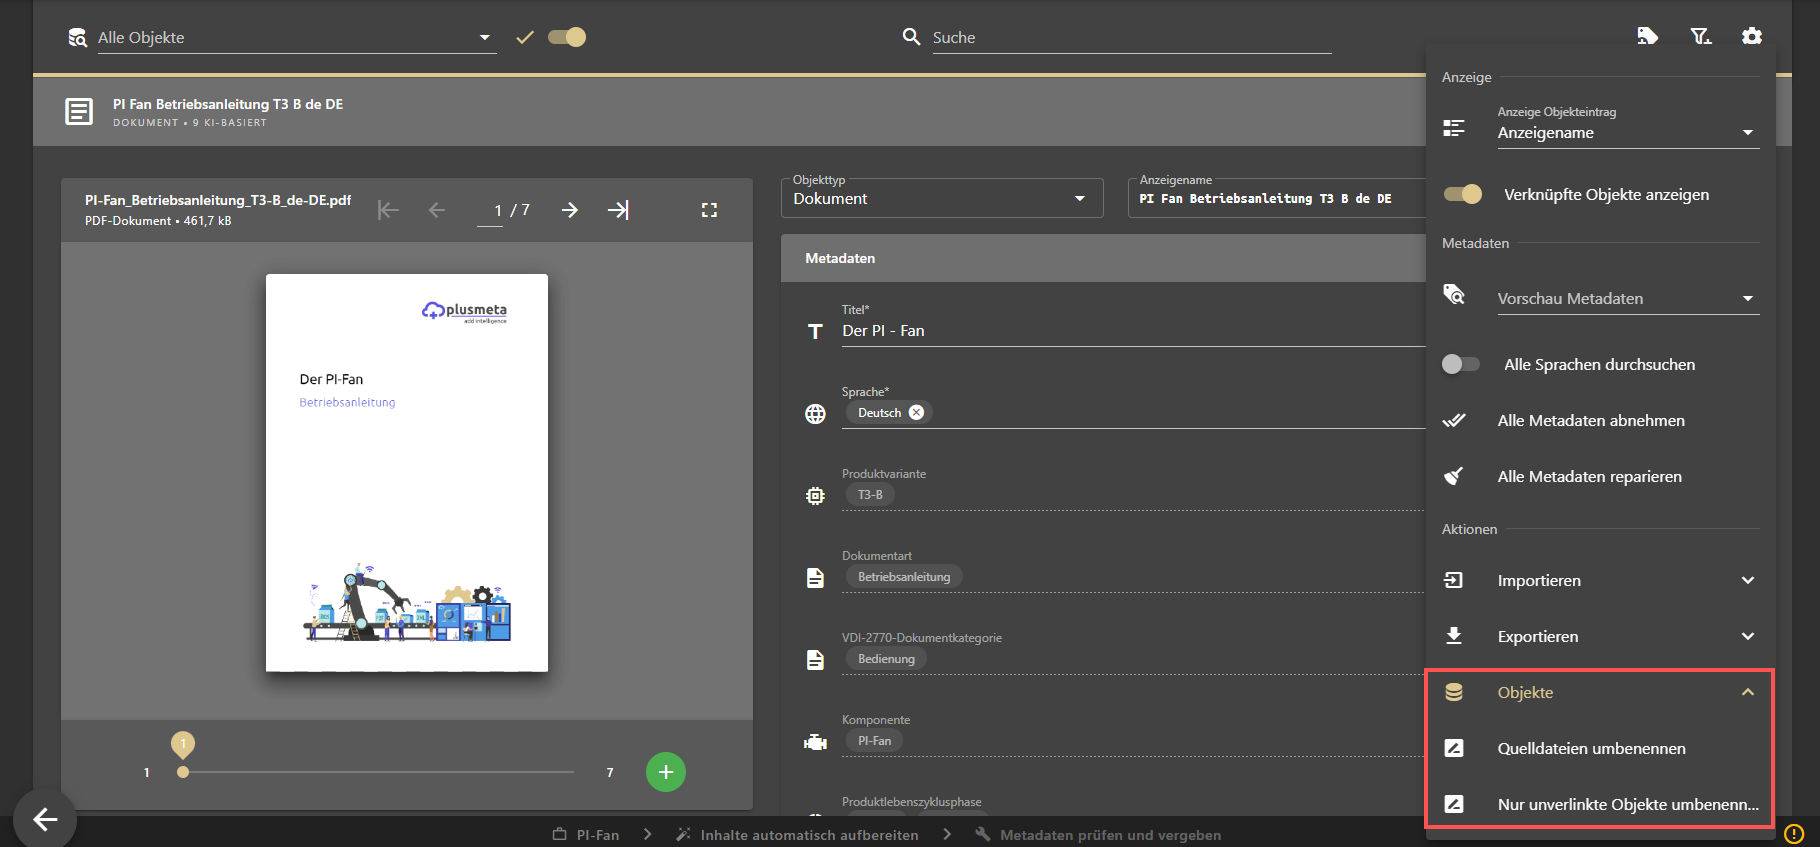Viewport: 1820px width, 847px height.
Task: Open the Objekttyp Dokument dropdown
Action: pyautogui.click(x=942, y=198)
